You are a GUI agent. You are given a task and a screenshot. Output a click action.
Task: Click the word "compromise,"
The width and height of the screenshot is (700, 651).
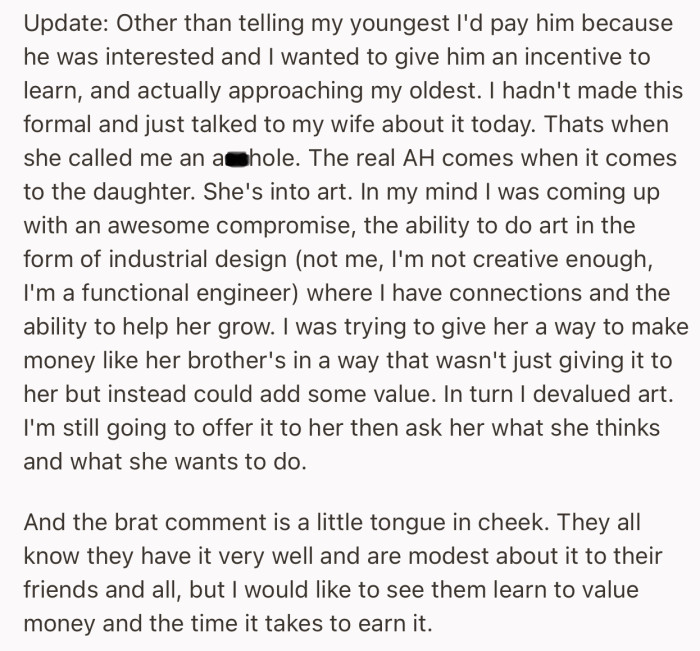pos(286,225)
